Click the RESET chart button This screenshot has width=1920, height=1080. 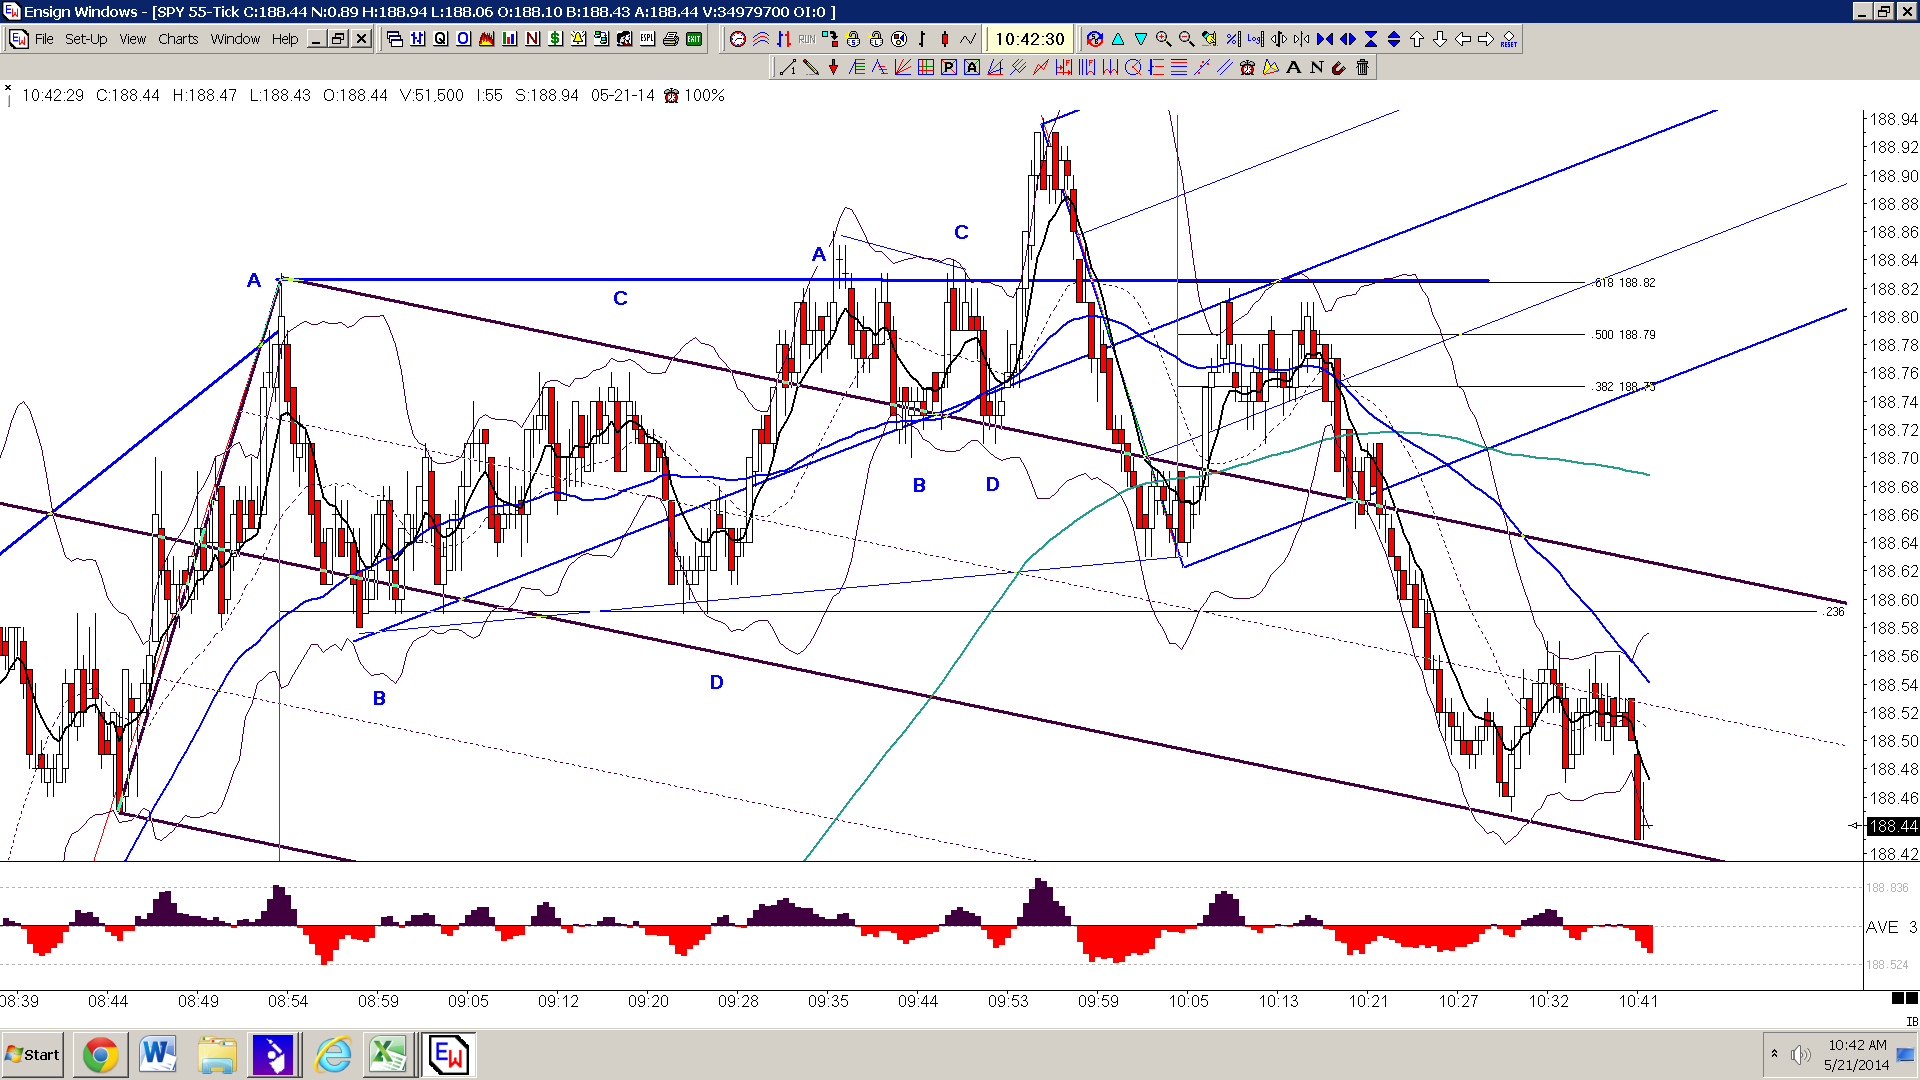click(1509, 39)
